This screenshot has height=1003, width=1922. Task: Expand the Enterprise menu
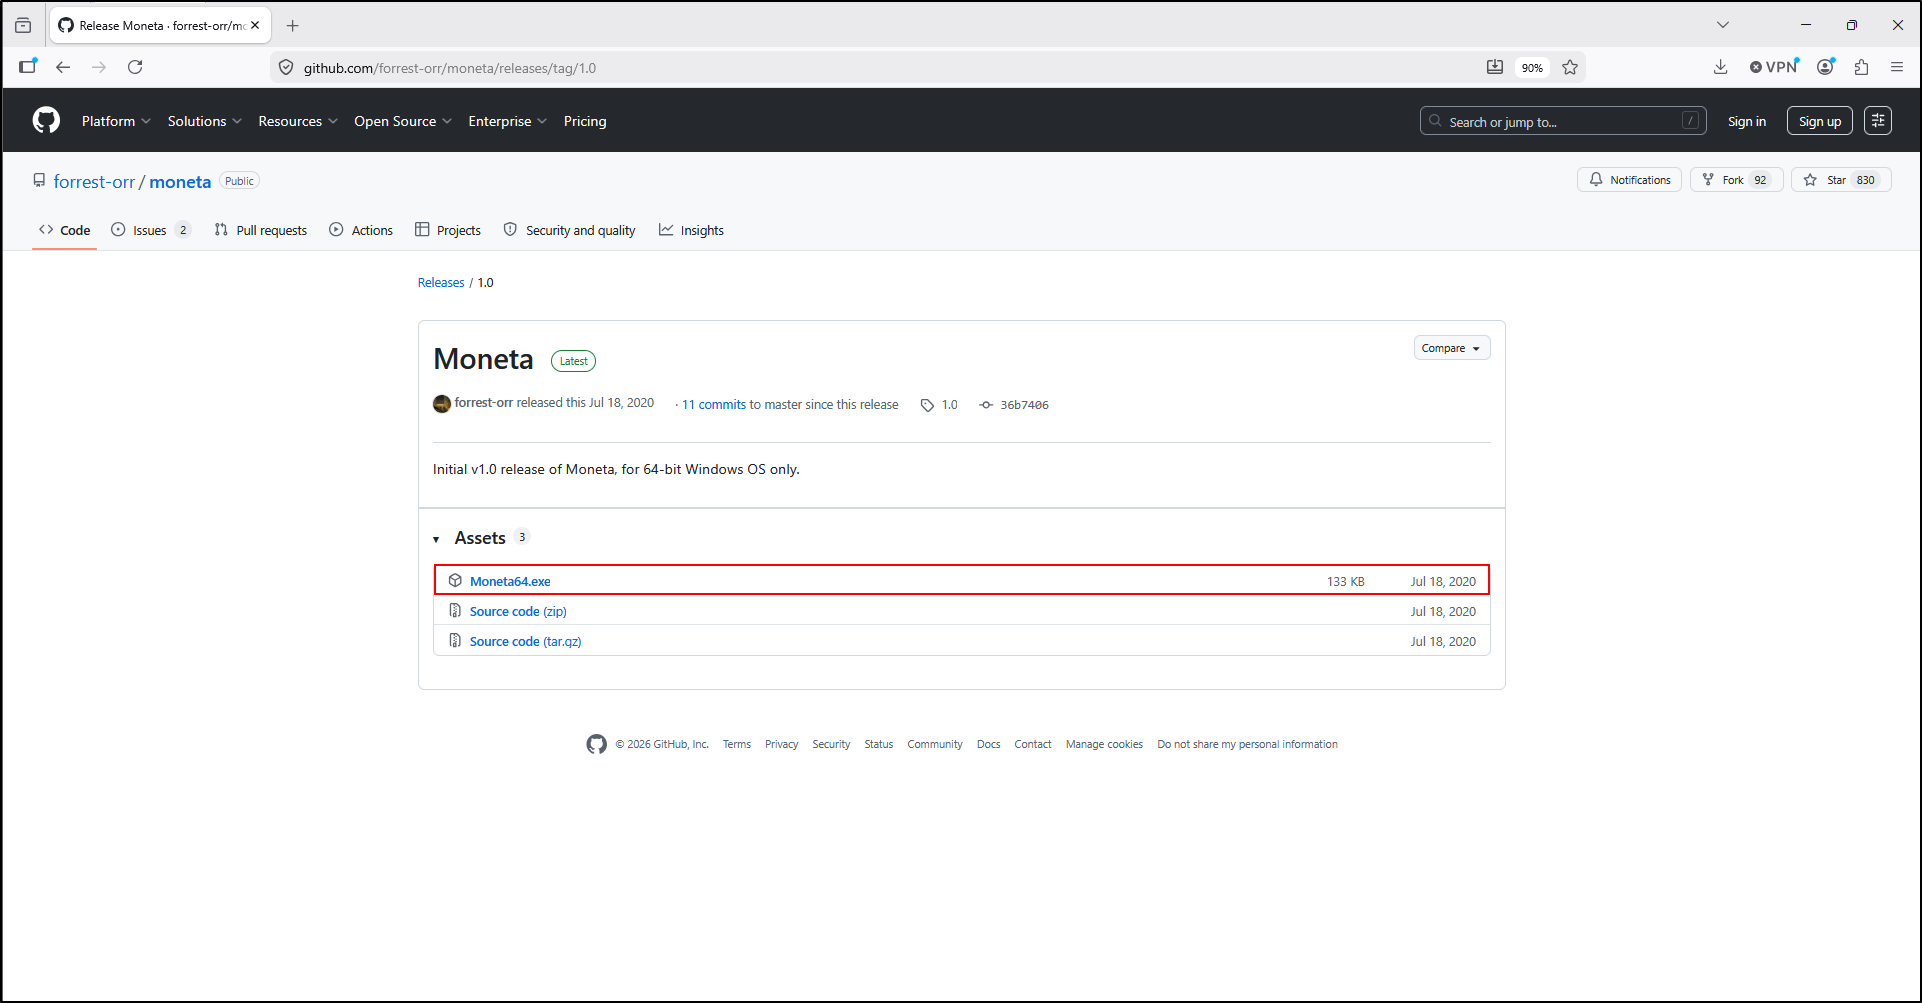(508, 121)
